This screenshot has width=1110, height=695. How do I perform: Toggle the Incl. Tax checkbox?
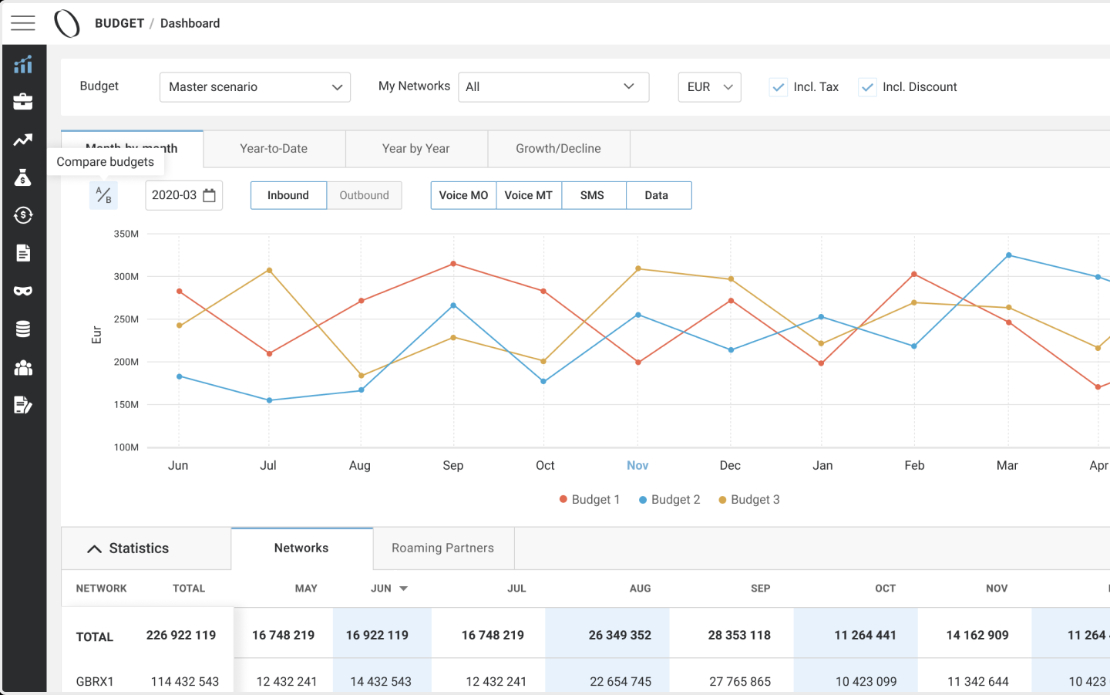point(778,87)
